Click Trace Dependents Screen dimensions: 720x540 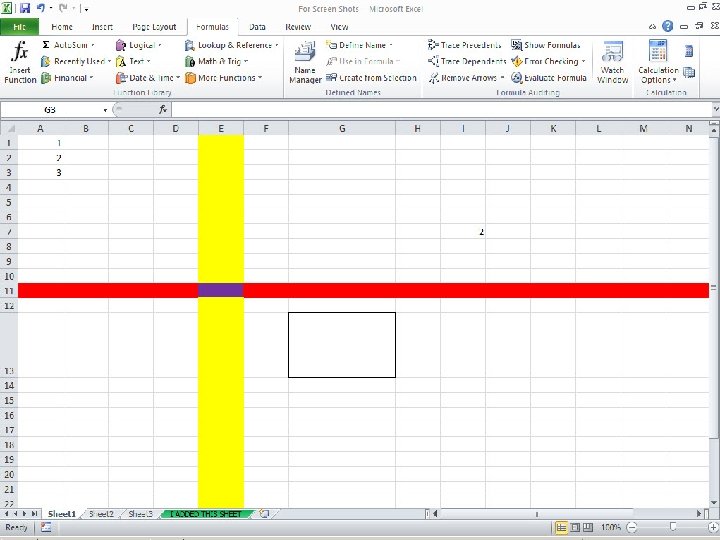click(467, 61)
